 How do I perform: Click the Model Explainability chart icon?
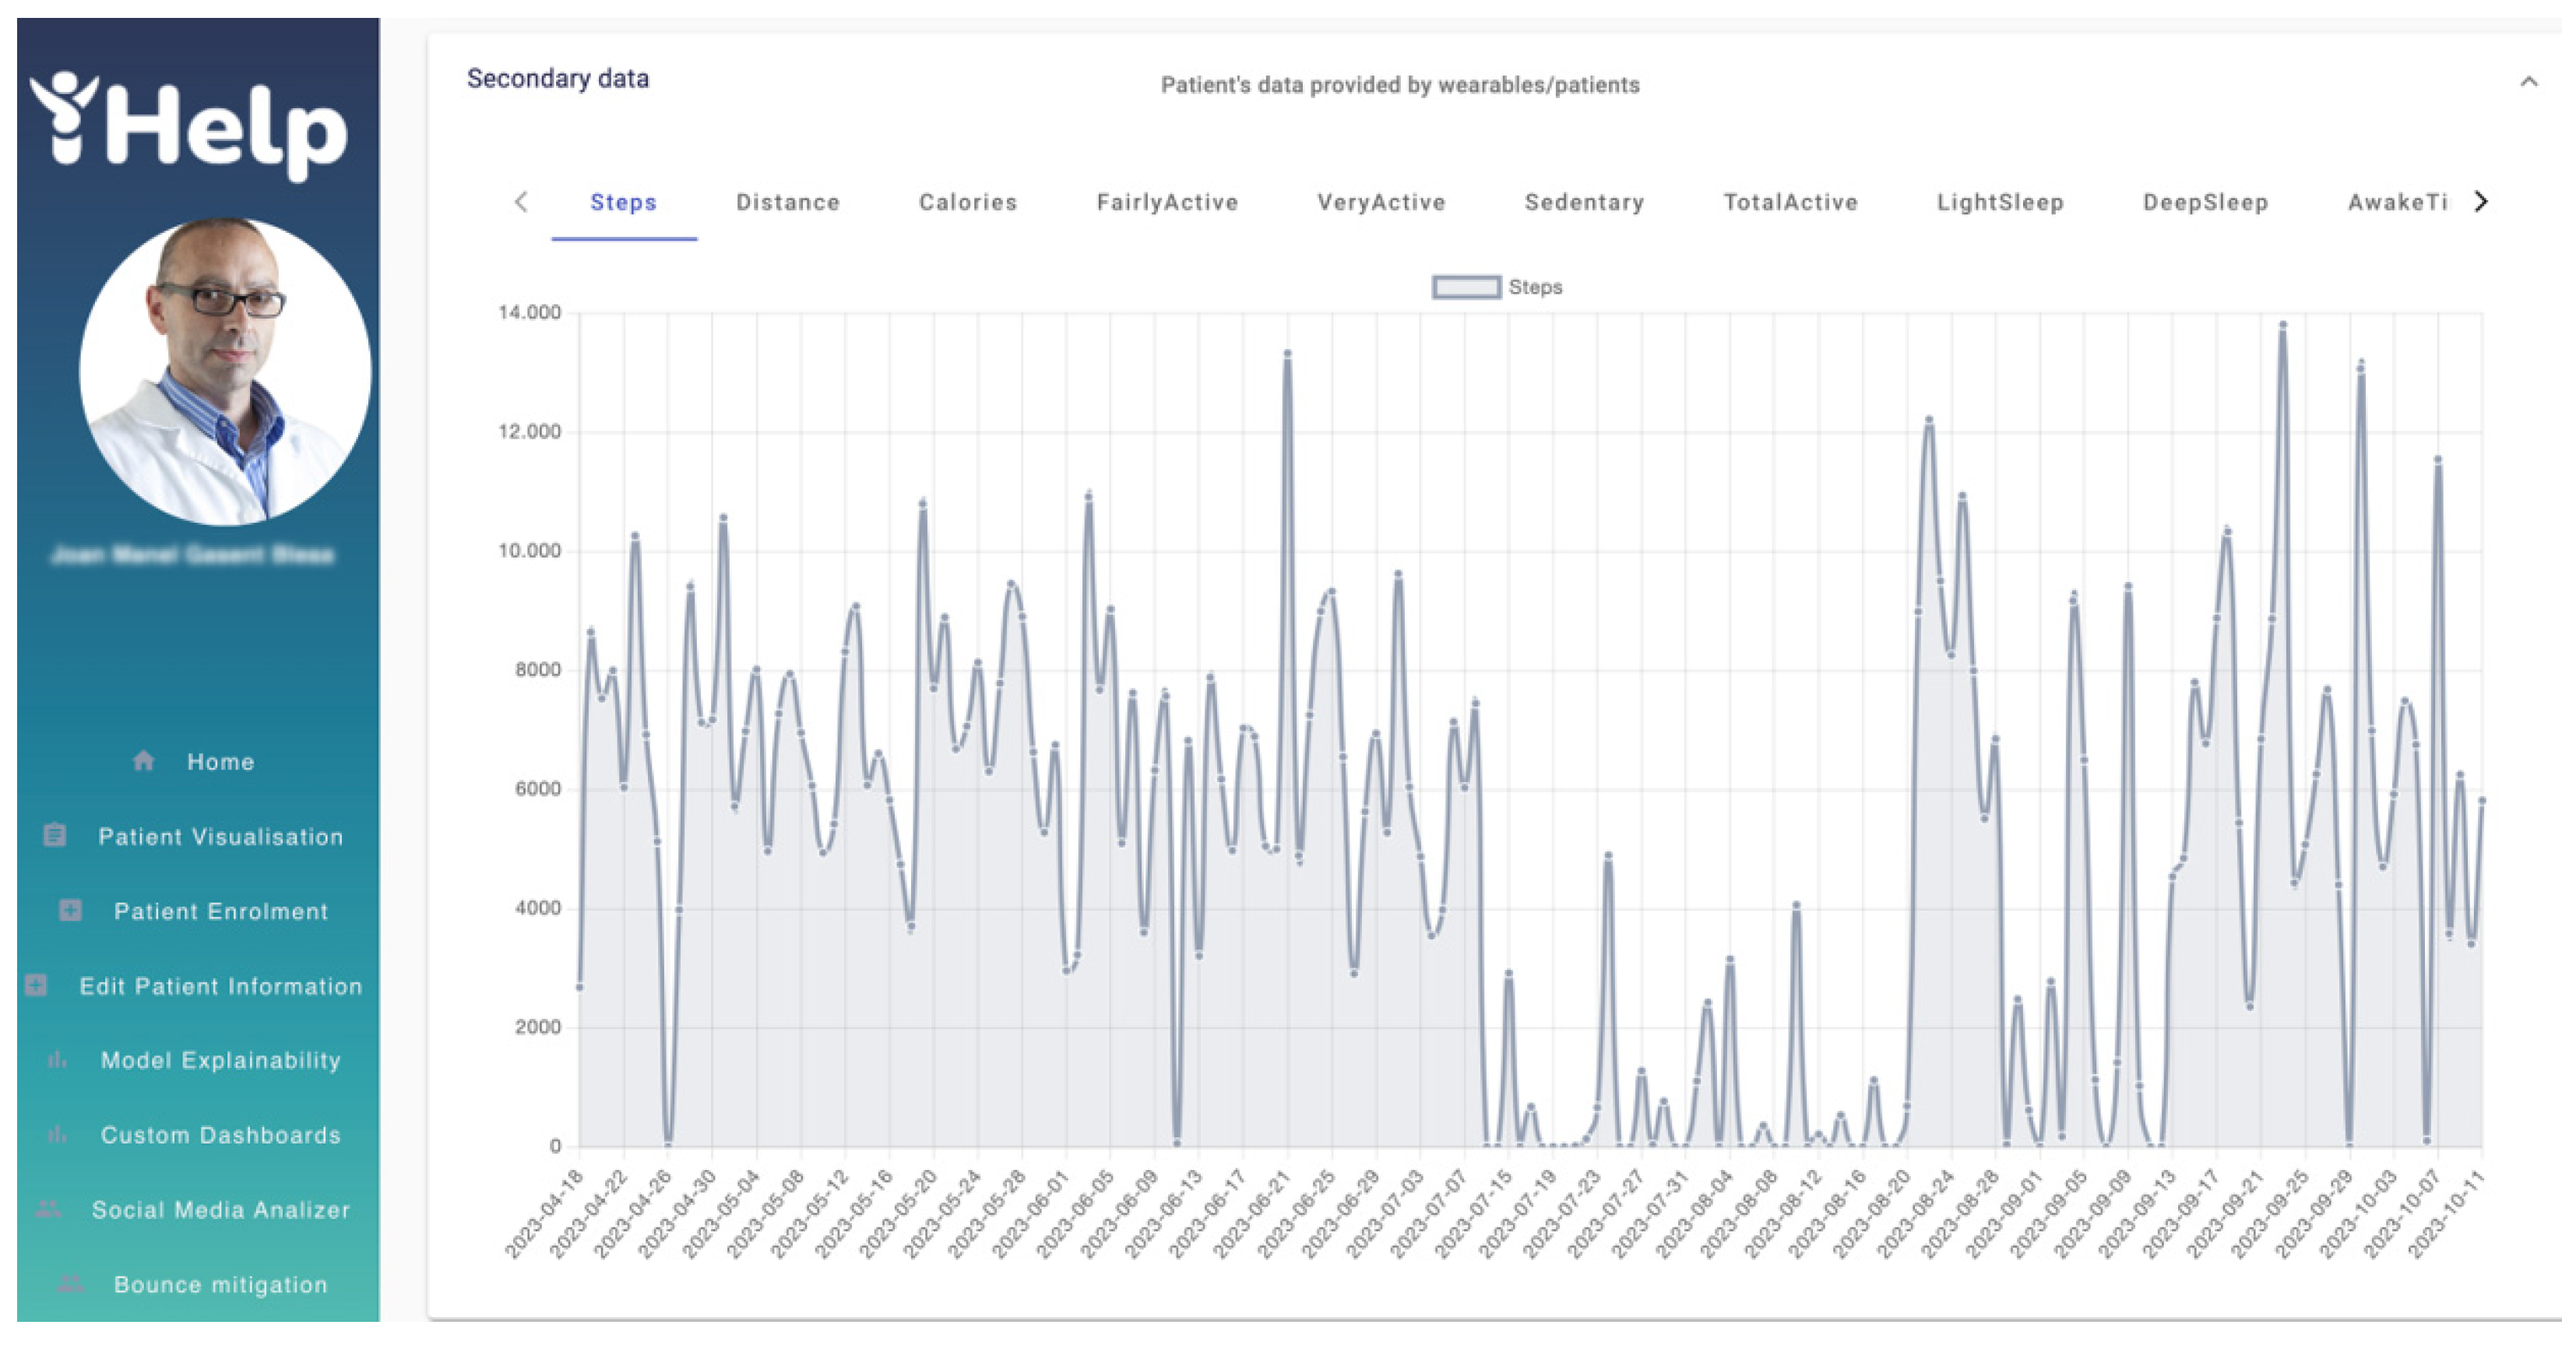coord(57,1059)
